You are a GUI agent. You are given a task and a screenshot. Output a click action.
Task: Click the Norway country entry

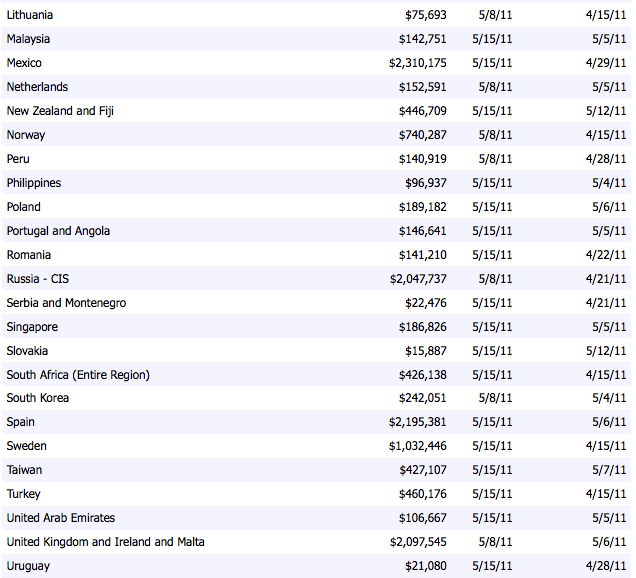pos(26,135)
